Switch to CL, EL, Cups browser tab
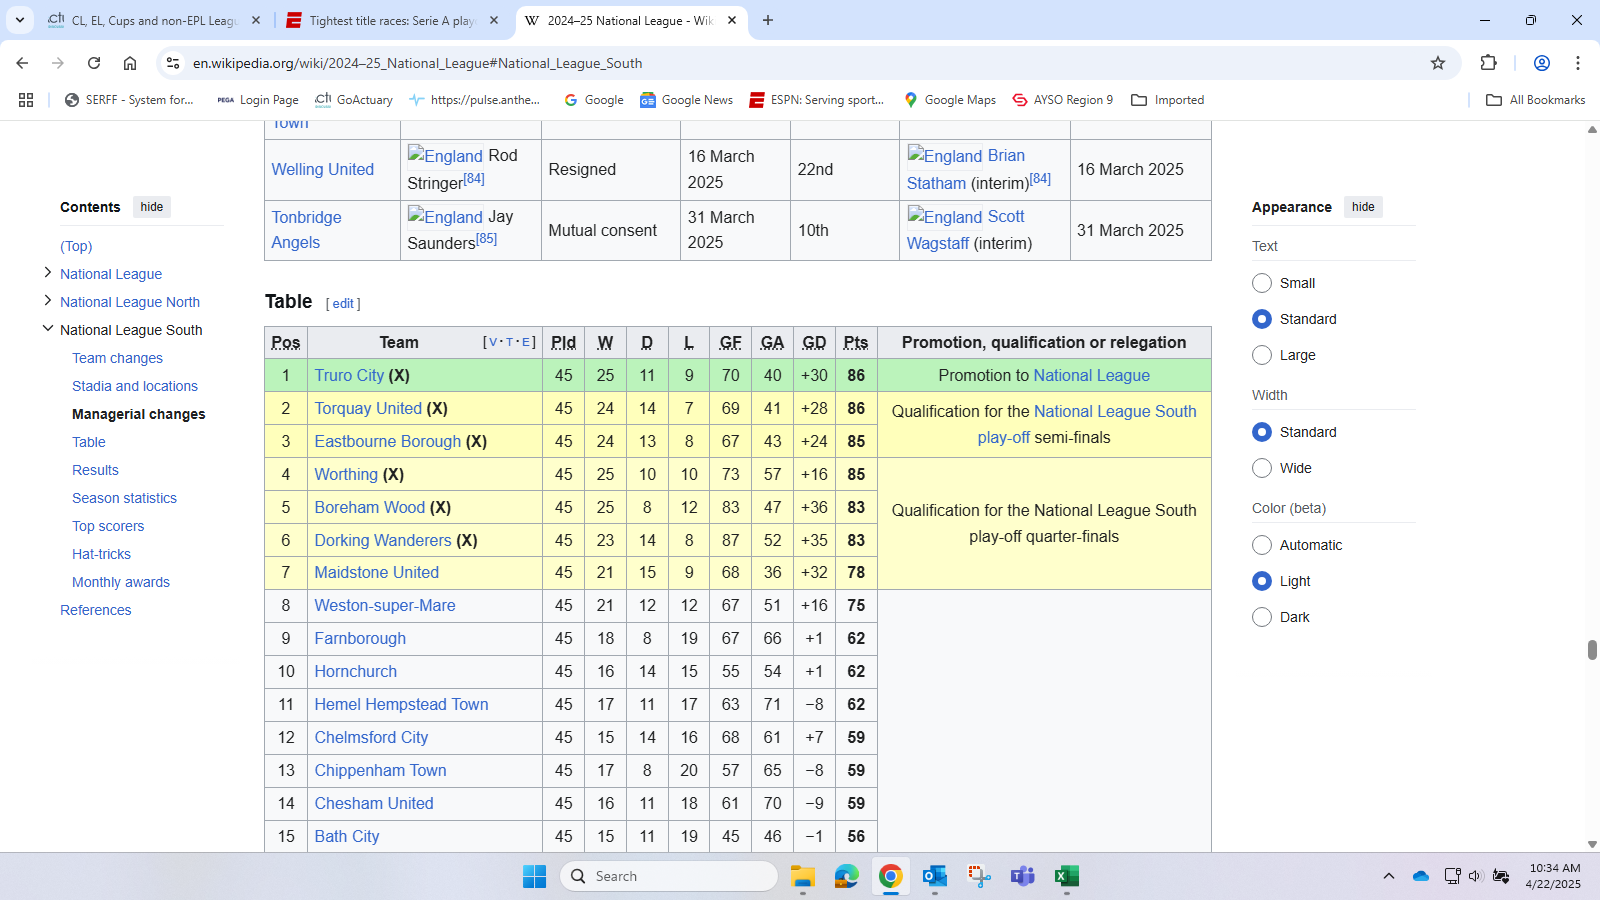 pyautogui.click(x=154, y=20)
